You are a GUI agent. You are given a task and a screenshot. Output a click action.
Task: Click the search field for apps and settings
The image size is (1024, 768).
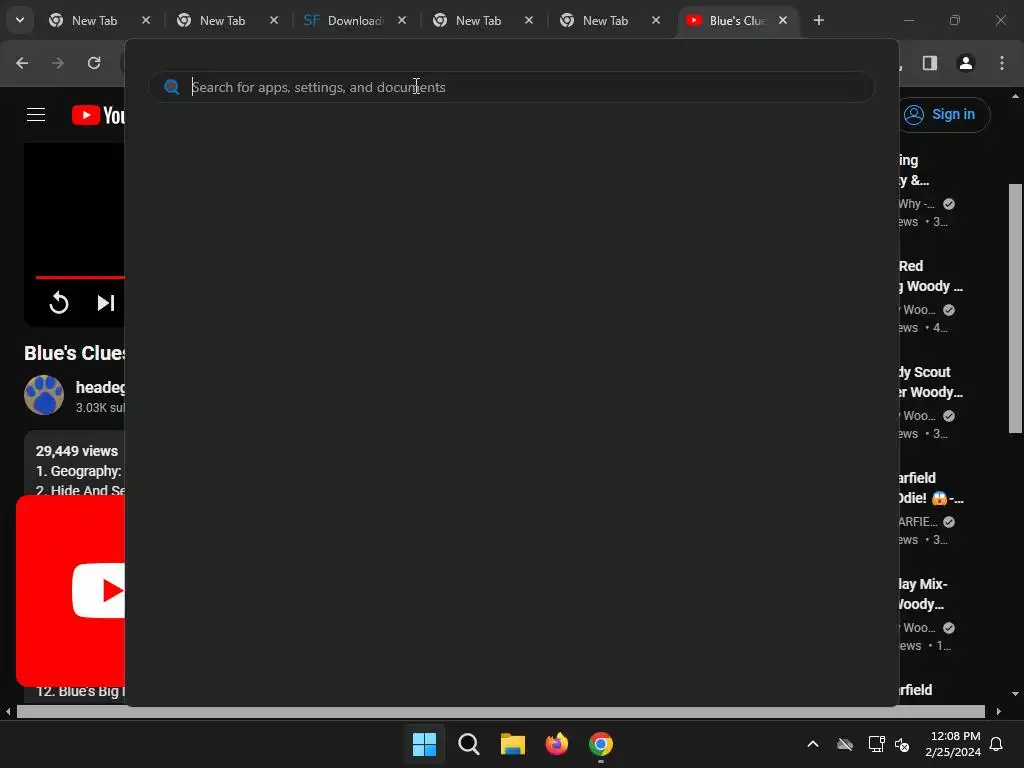[511, 87]
